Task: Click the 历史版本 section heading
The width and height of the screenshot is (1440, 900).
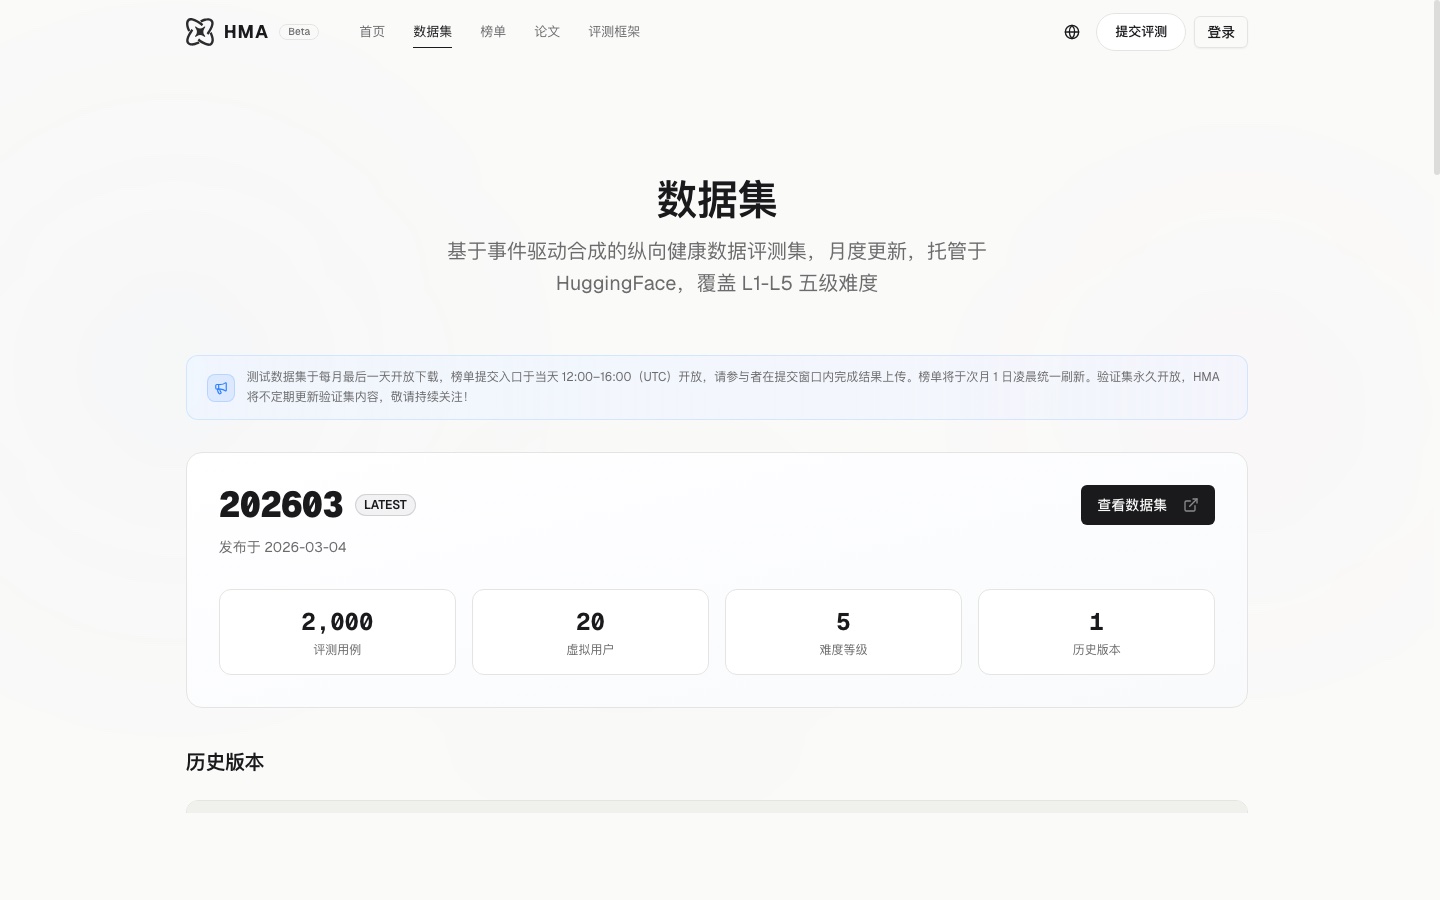Action: coord(225,762)
